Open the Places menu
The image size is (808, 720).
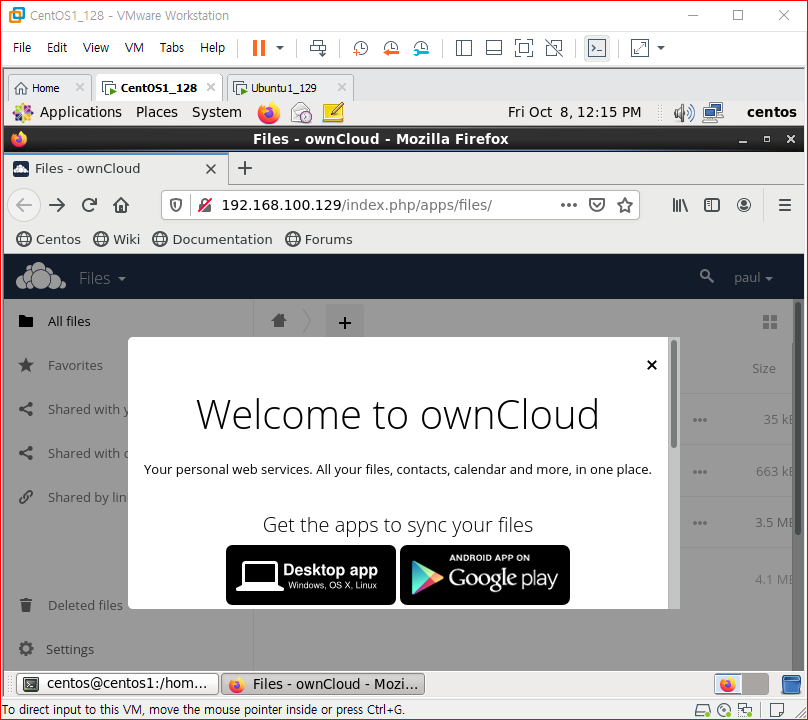tap(157, 112)
